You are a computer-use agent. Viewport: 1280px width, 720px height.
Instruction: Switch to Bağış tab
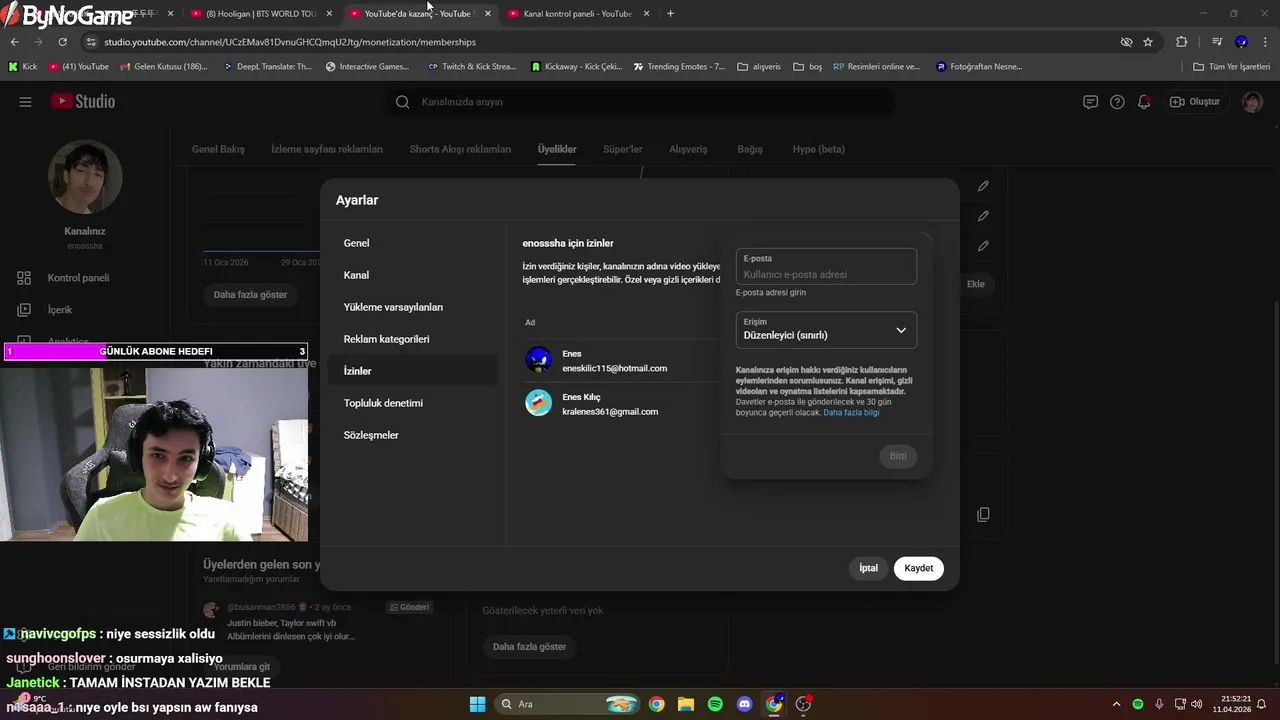coord(750,149)
